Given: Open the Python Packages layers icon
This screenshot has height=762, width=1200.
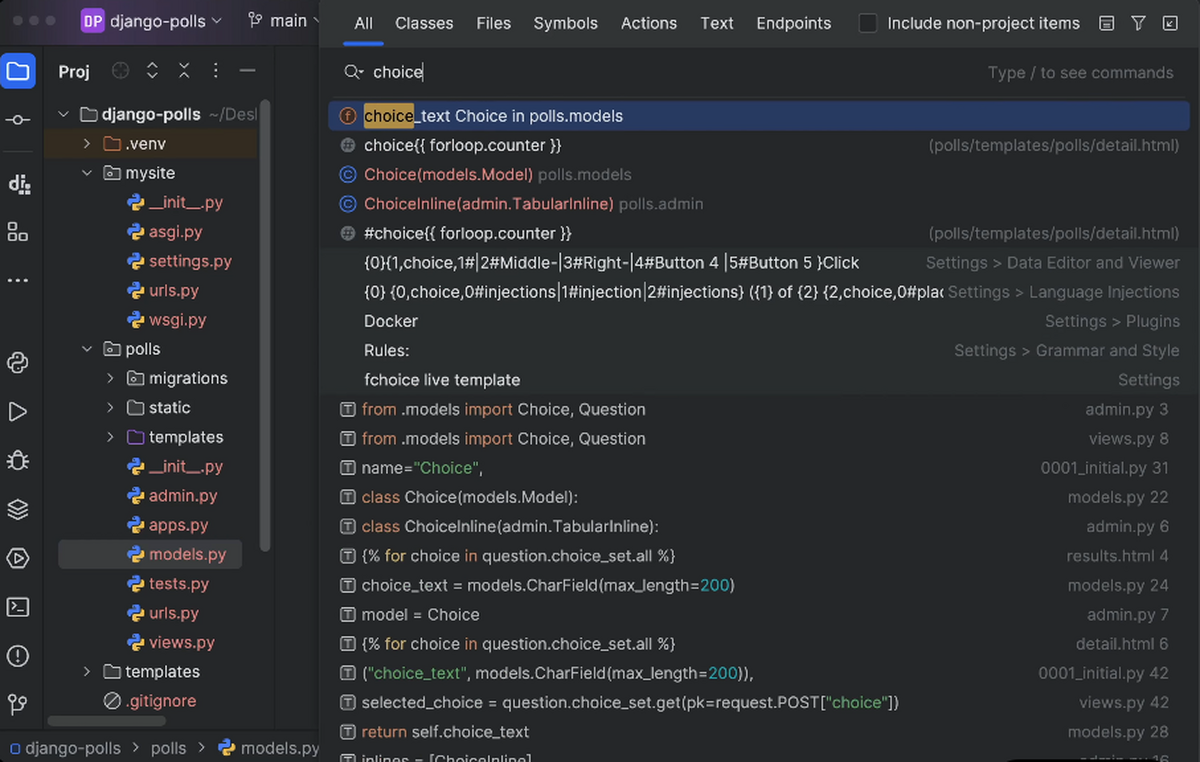Looking at the screenshot, I should coord(18,509).
